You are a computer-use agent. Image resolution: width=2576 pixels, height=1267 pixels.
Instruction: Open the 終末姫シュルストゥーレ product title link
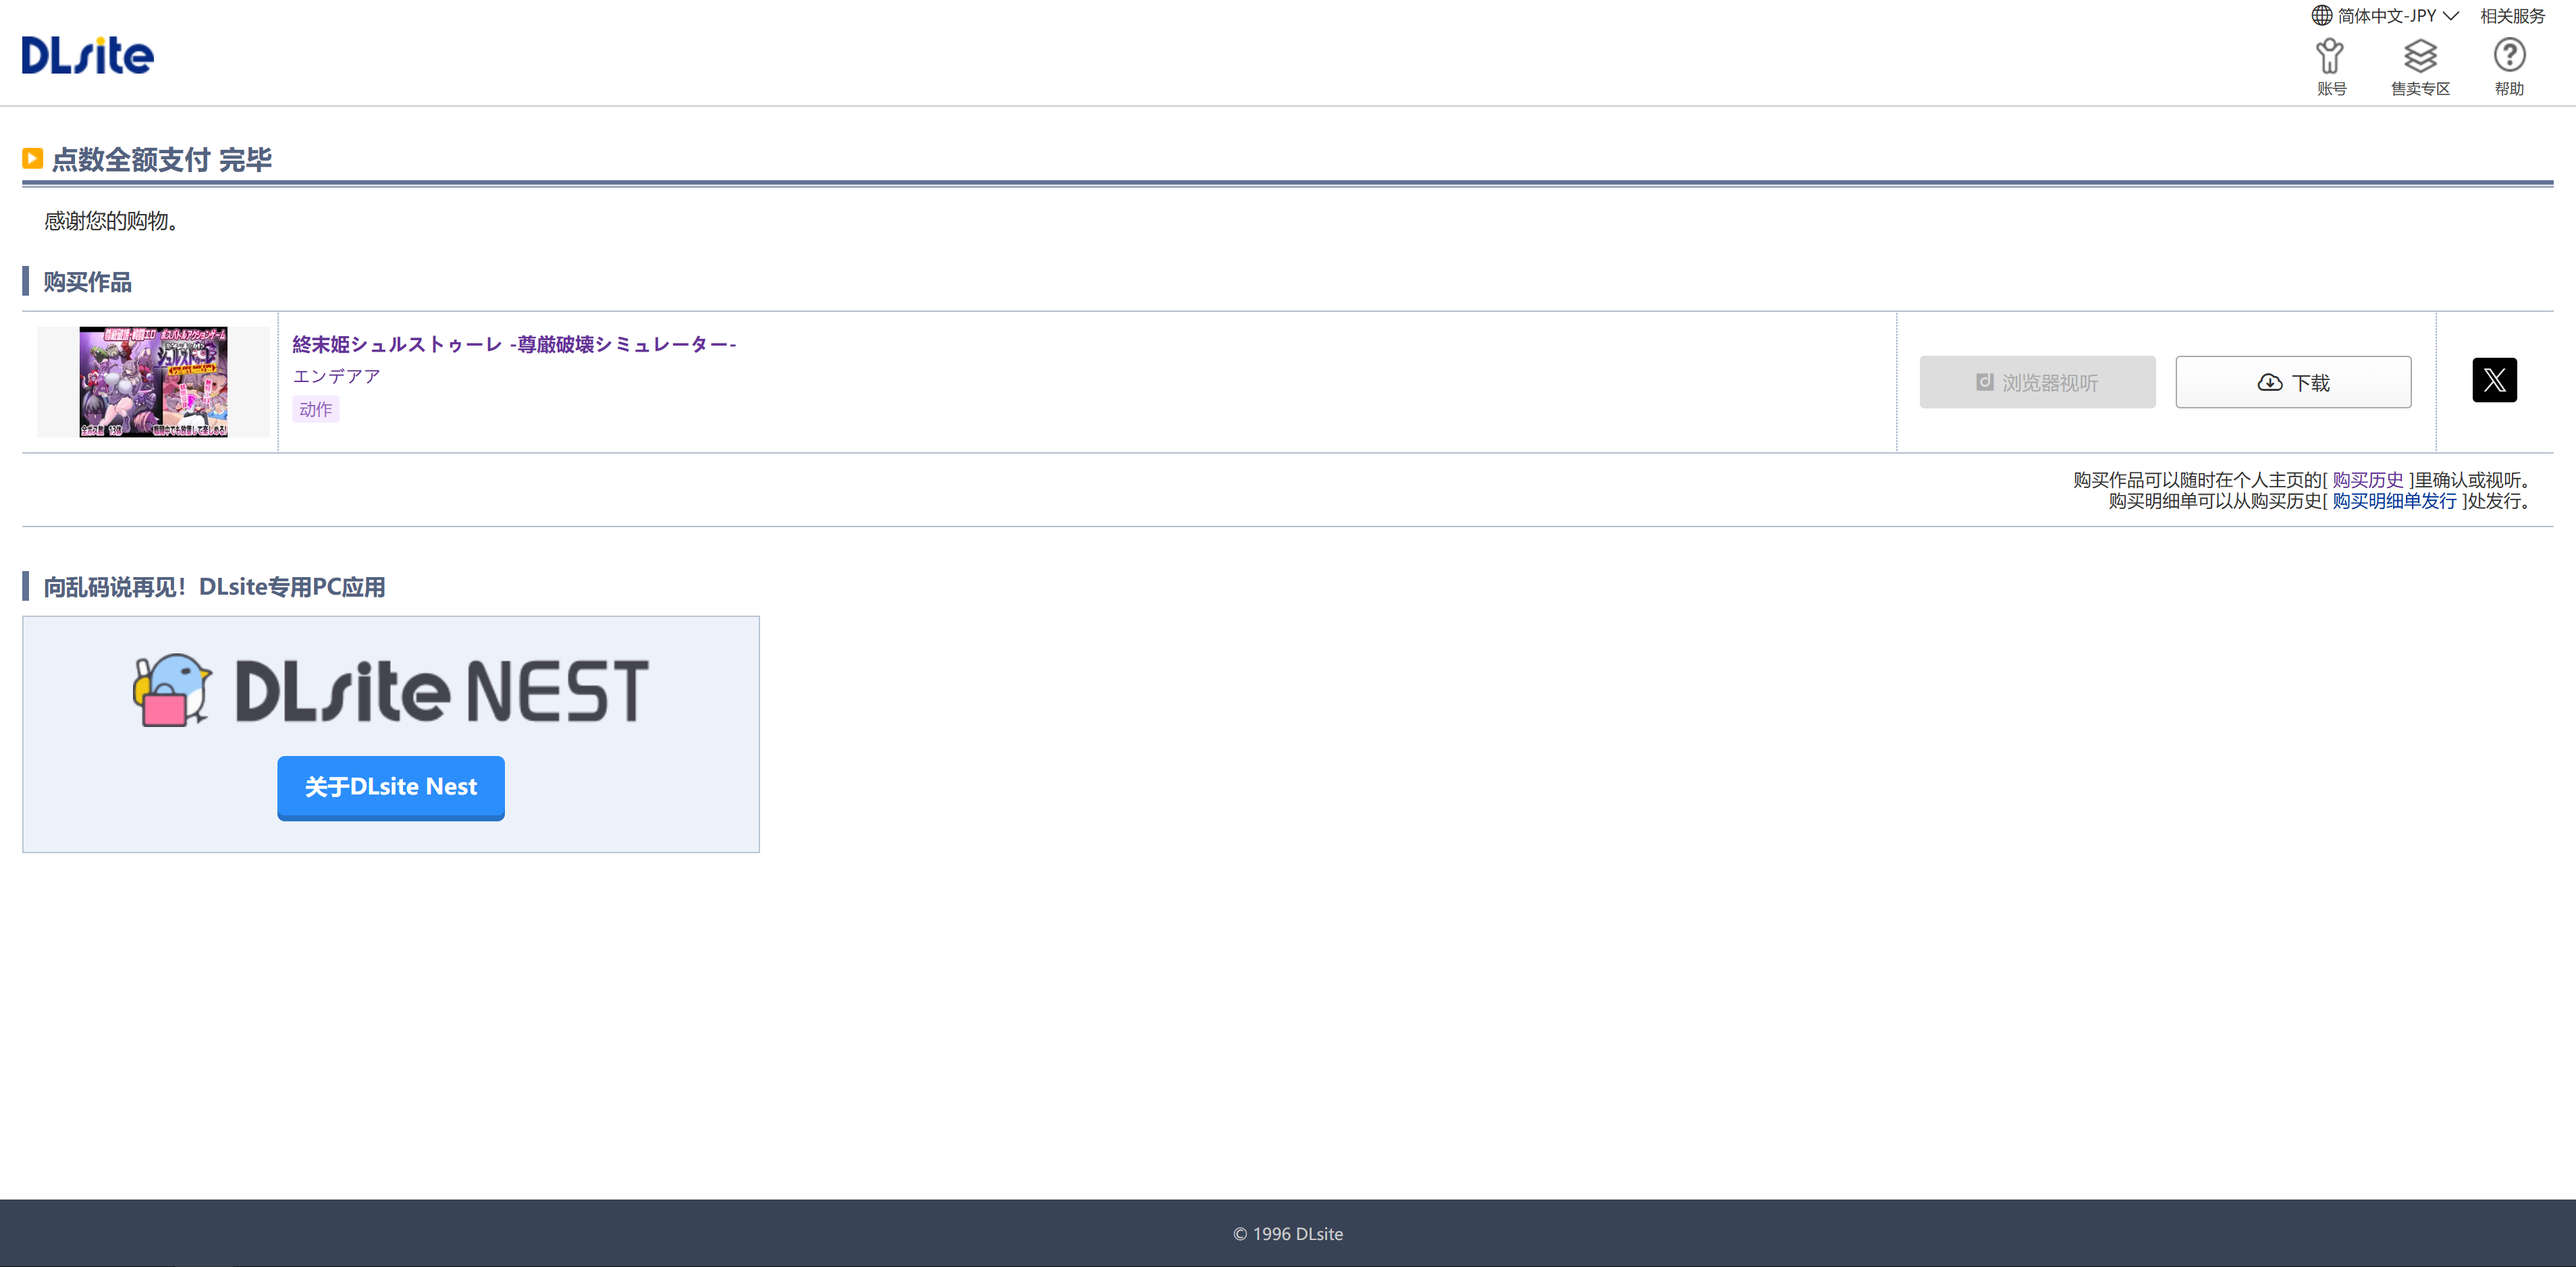pos(514,344)
